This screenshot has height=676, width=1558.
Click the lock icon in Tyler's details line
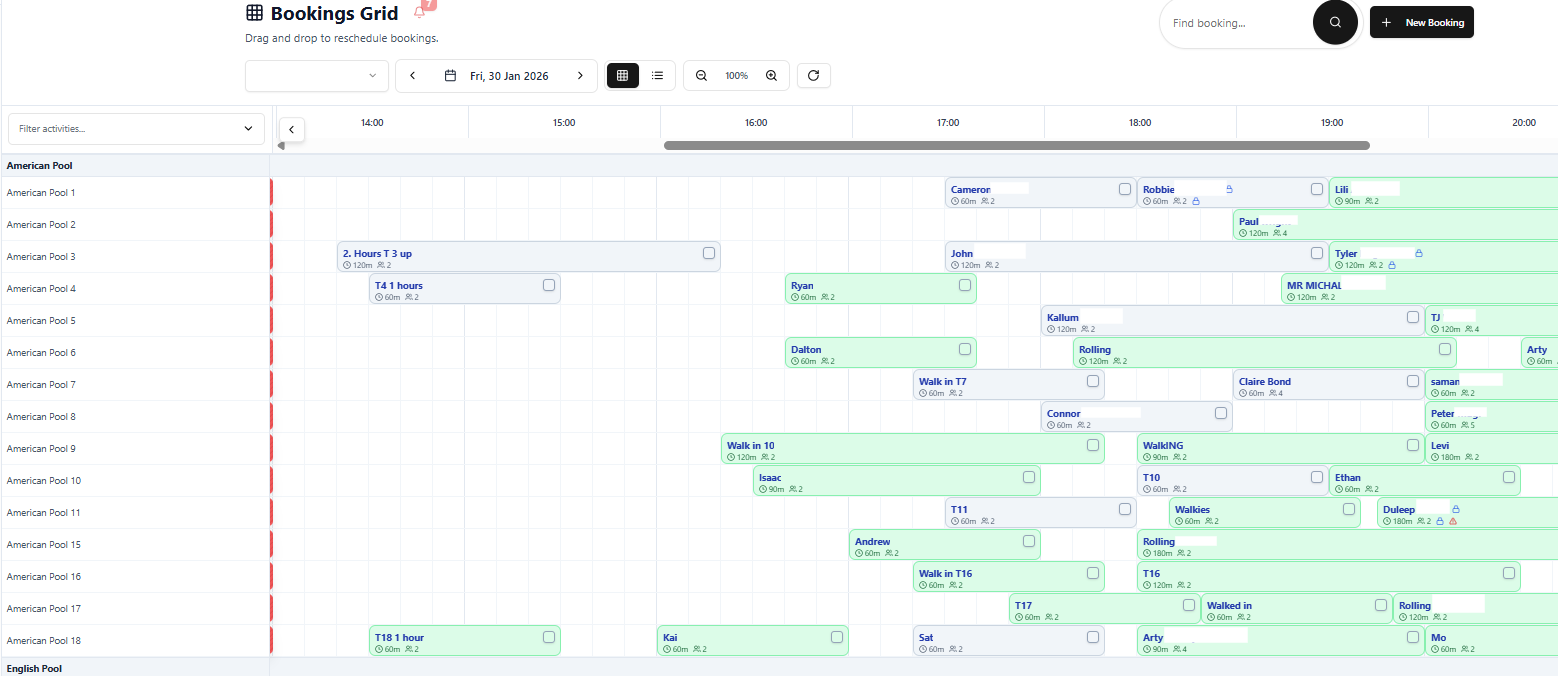(1391, 265)
